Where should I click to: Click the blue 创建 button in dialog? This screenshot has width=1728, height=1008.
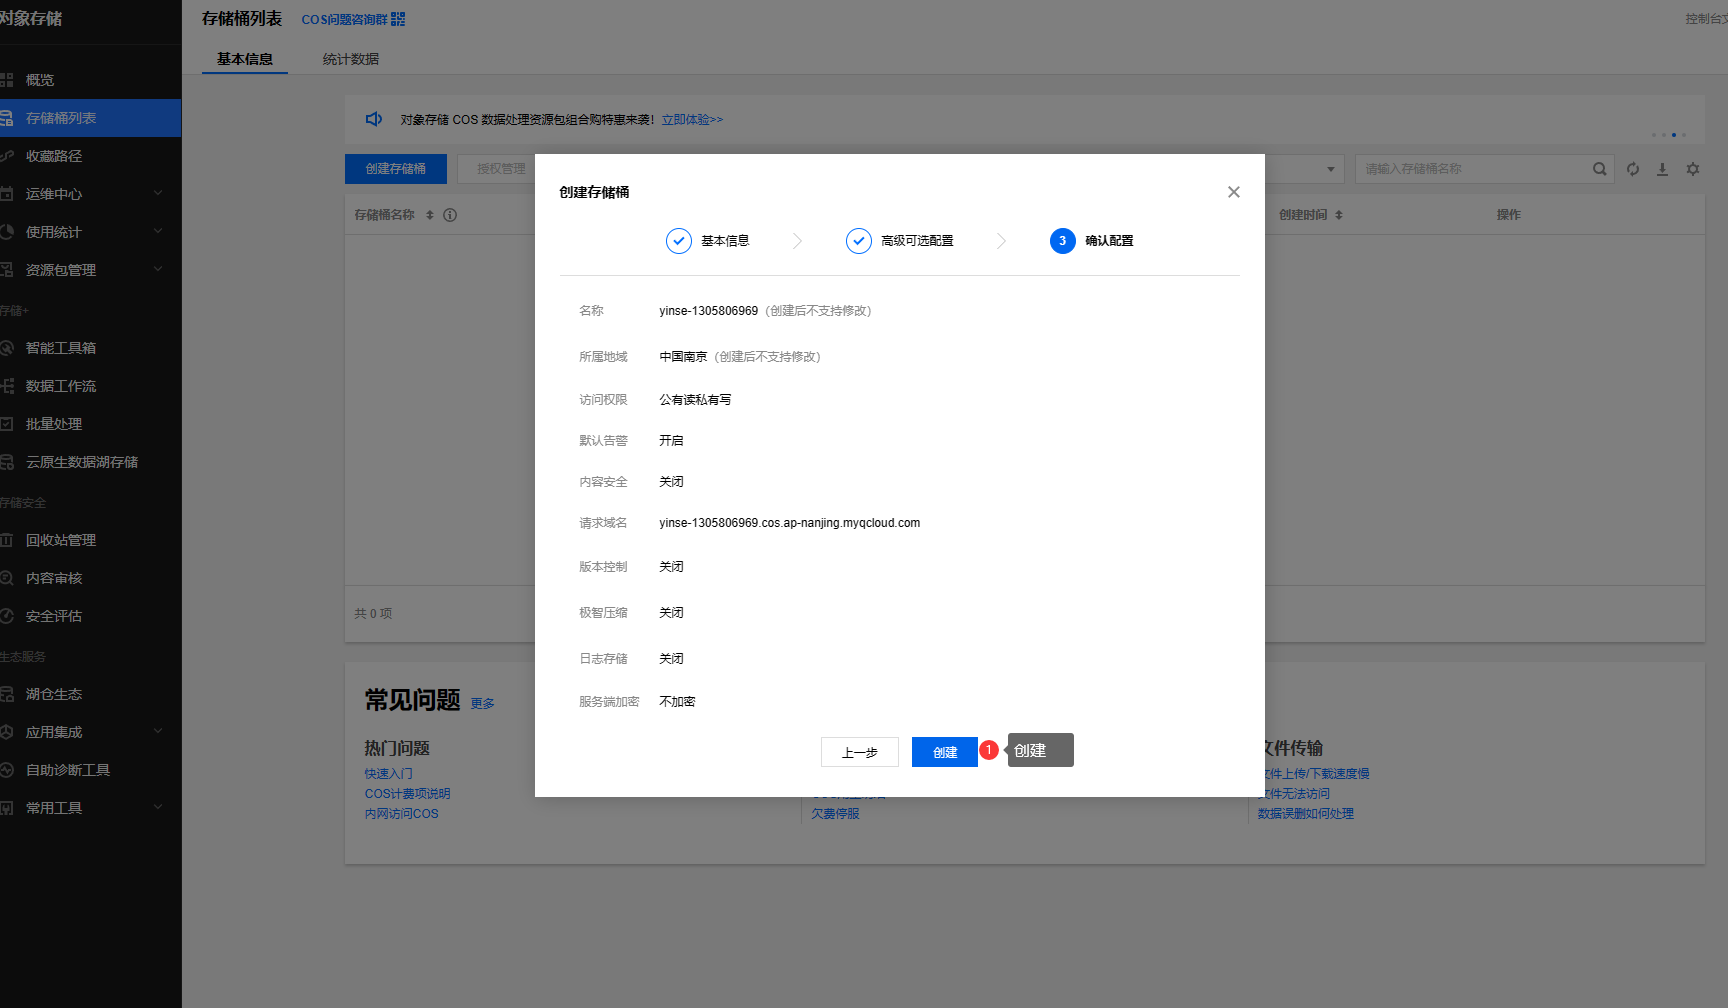[x=944, y=752]
